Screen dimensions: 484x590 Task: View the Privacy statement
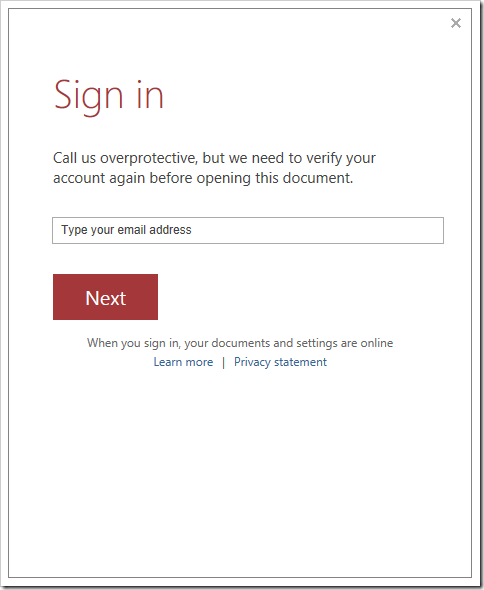(x=280, y=362)
